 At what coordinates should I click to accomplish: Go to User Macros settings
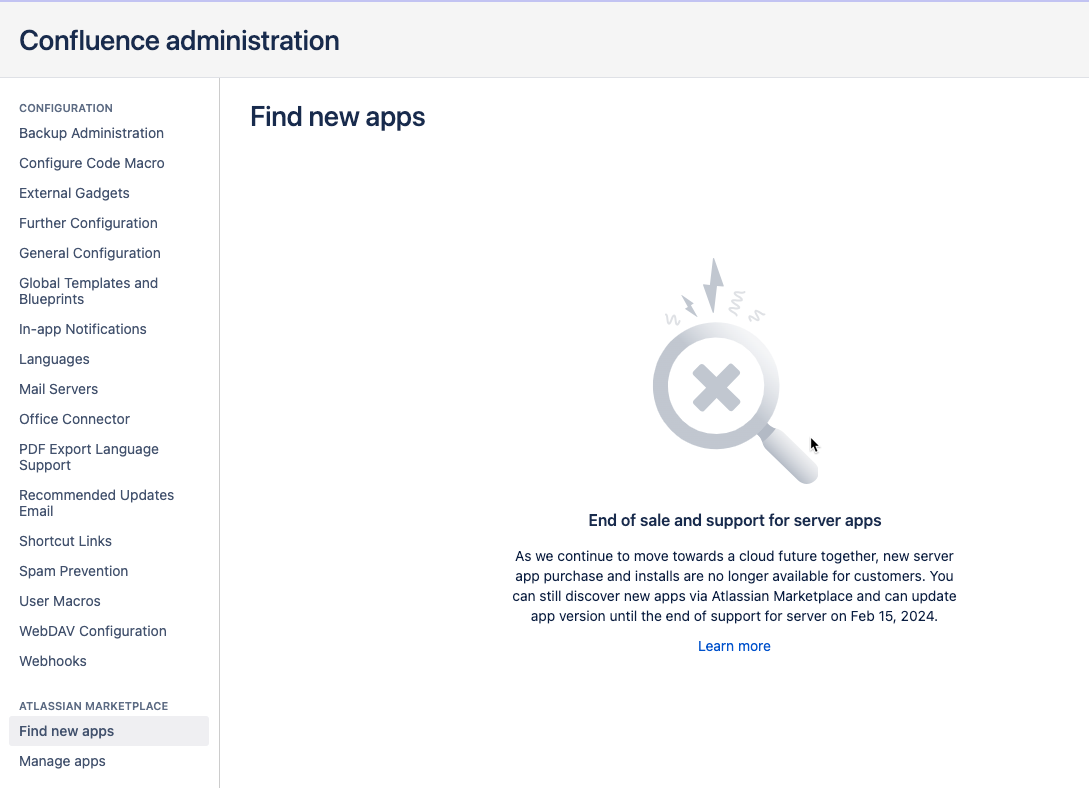[59, 601]
